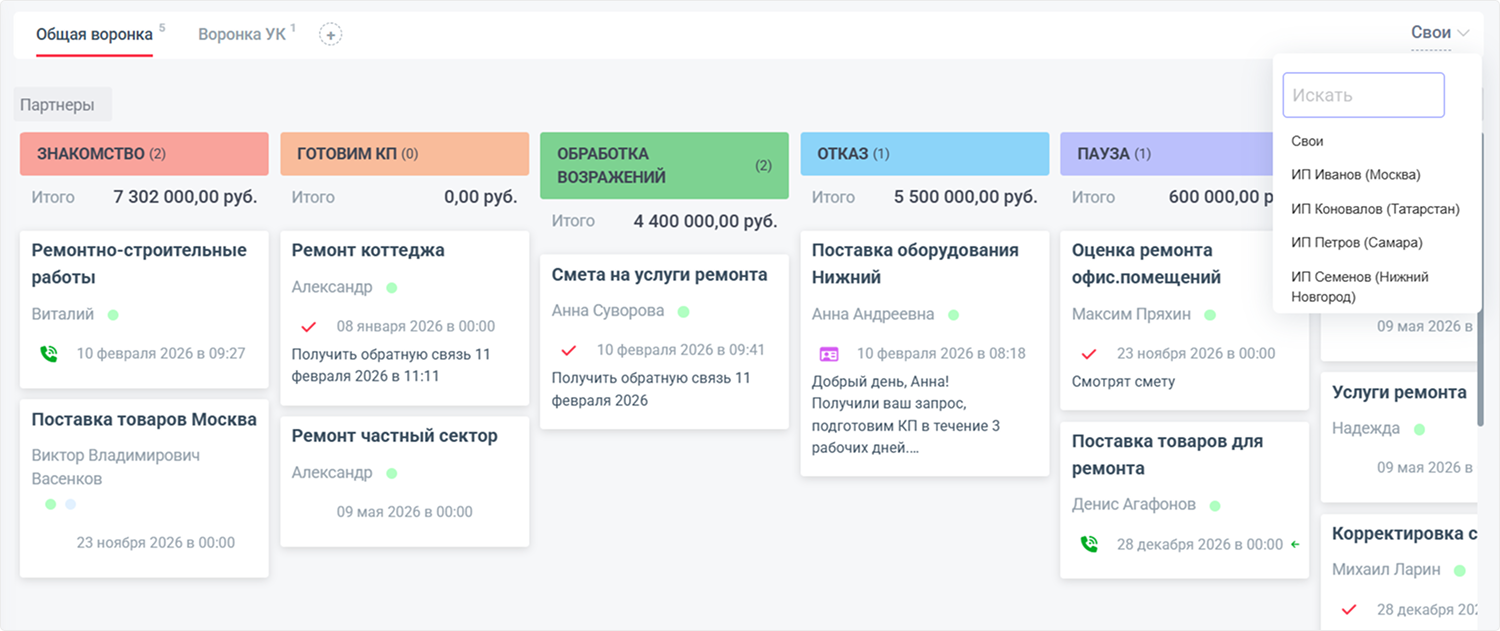Viewport: 1500px width, 631px height.
Task: Click inside the Искать search field
Action: tap(1363, 94)
